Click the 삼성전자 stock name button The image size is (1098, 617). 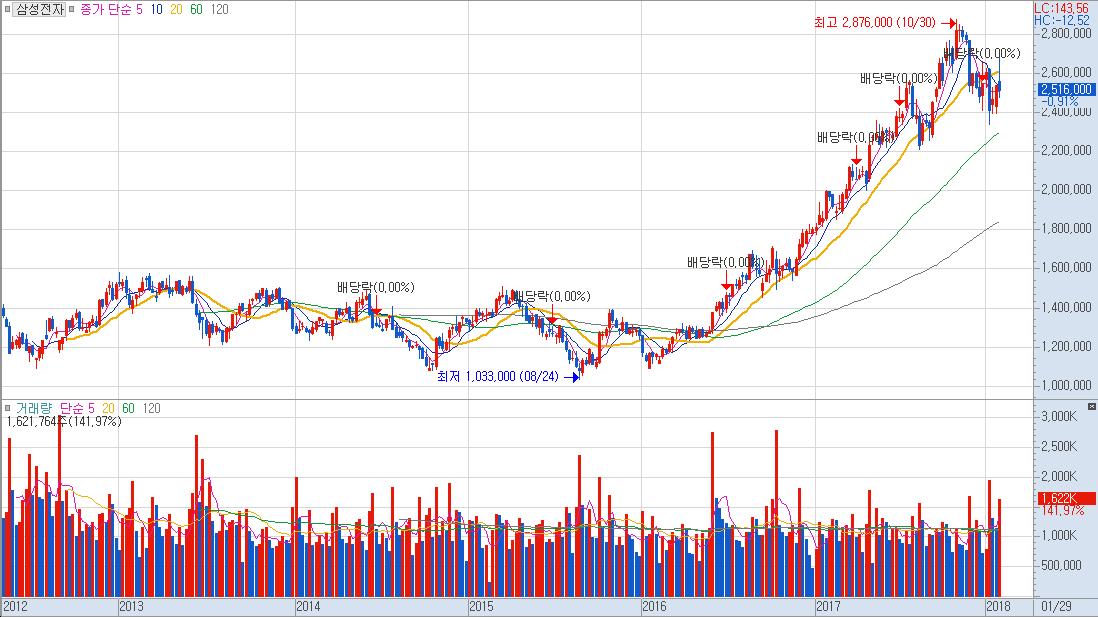tap(40, 9)
